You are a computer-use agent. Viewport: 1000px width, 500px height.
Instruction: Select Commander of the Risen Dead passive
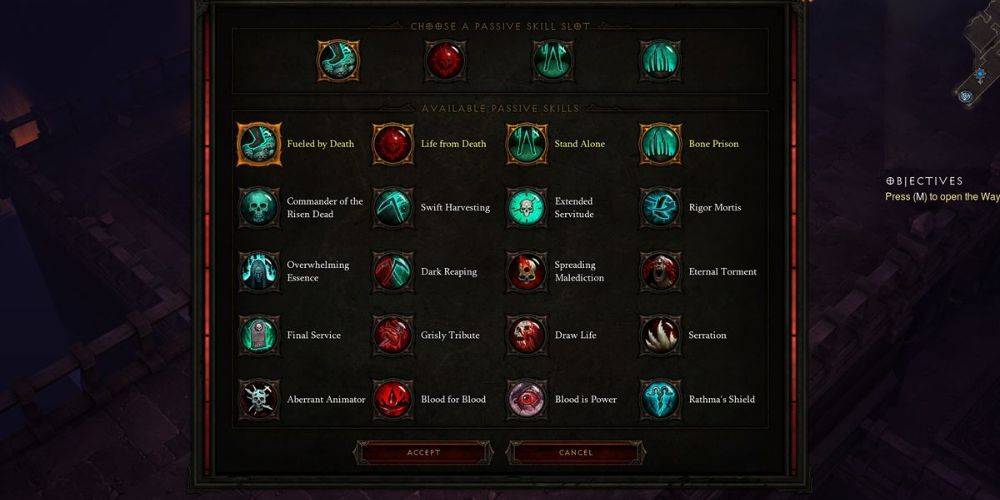[301, 208]
